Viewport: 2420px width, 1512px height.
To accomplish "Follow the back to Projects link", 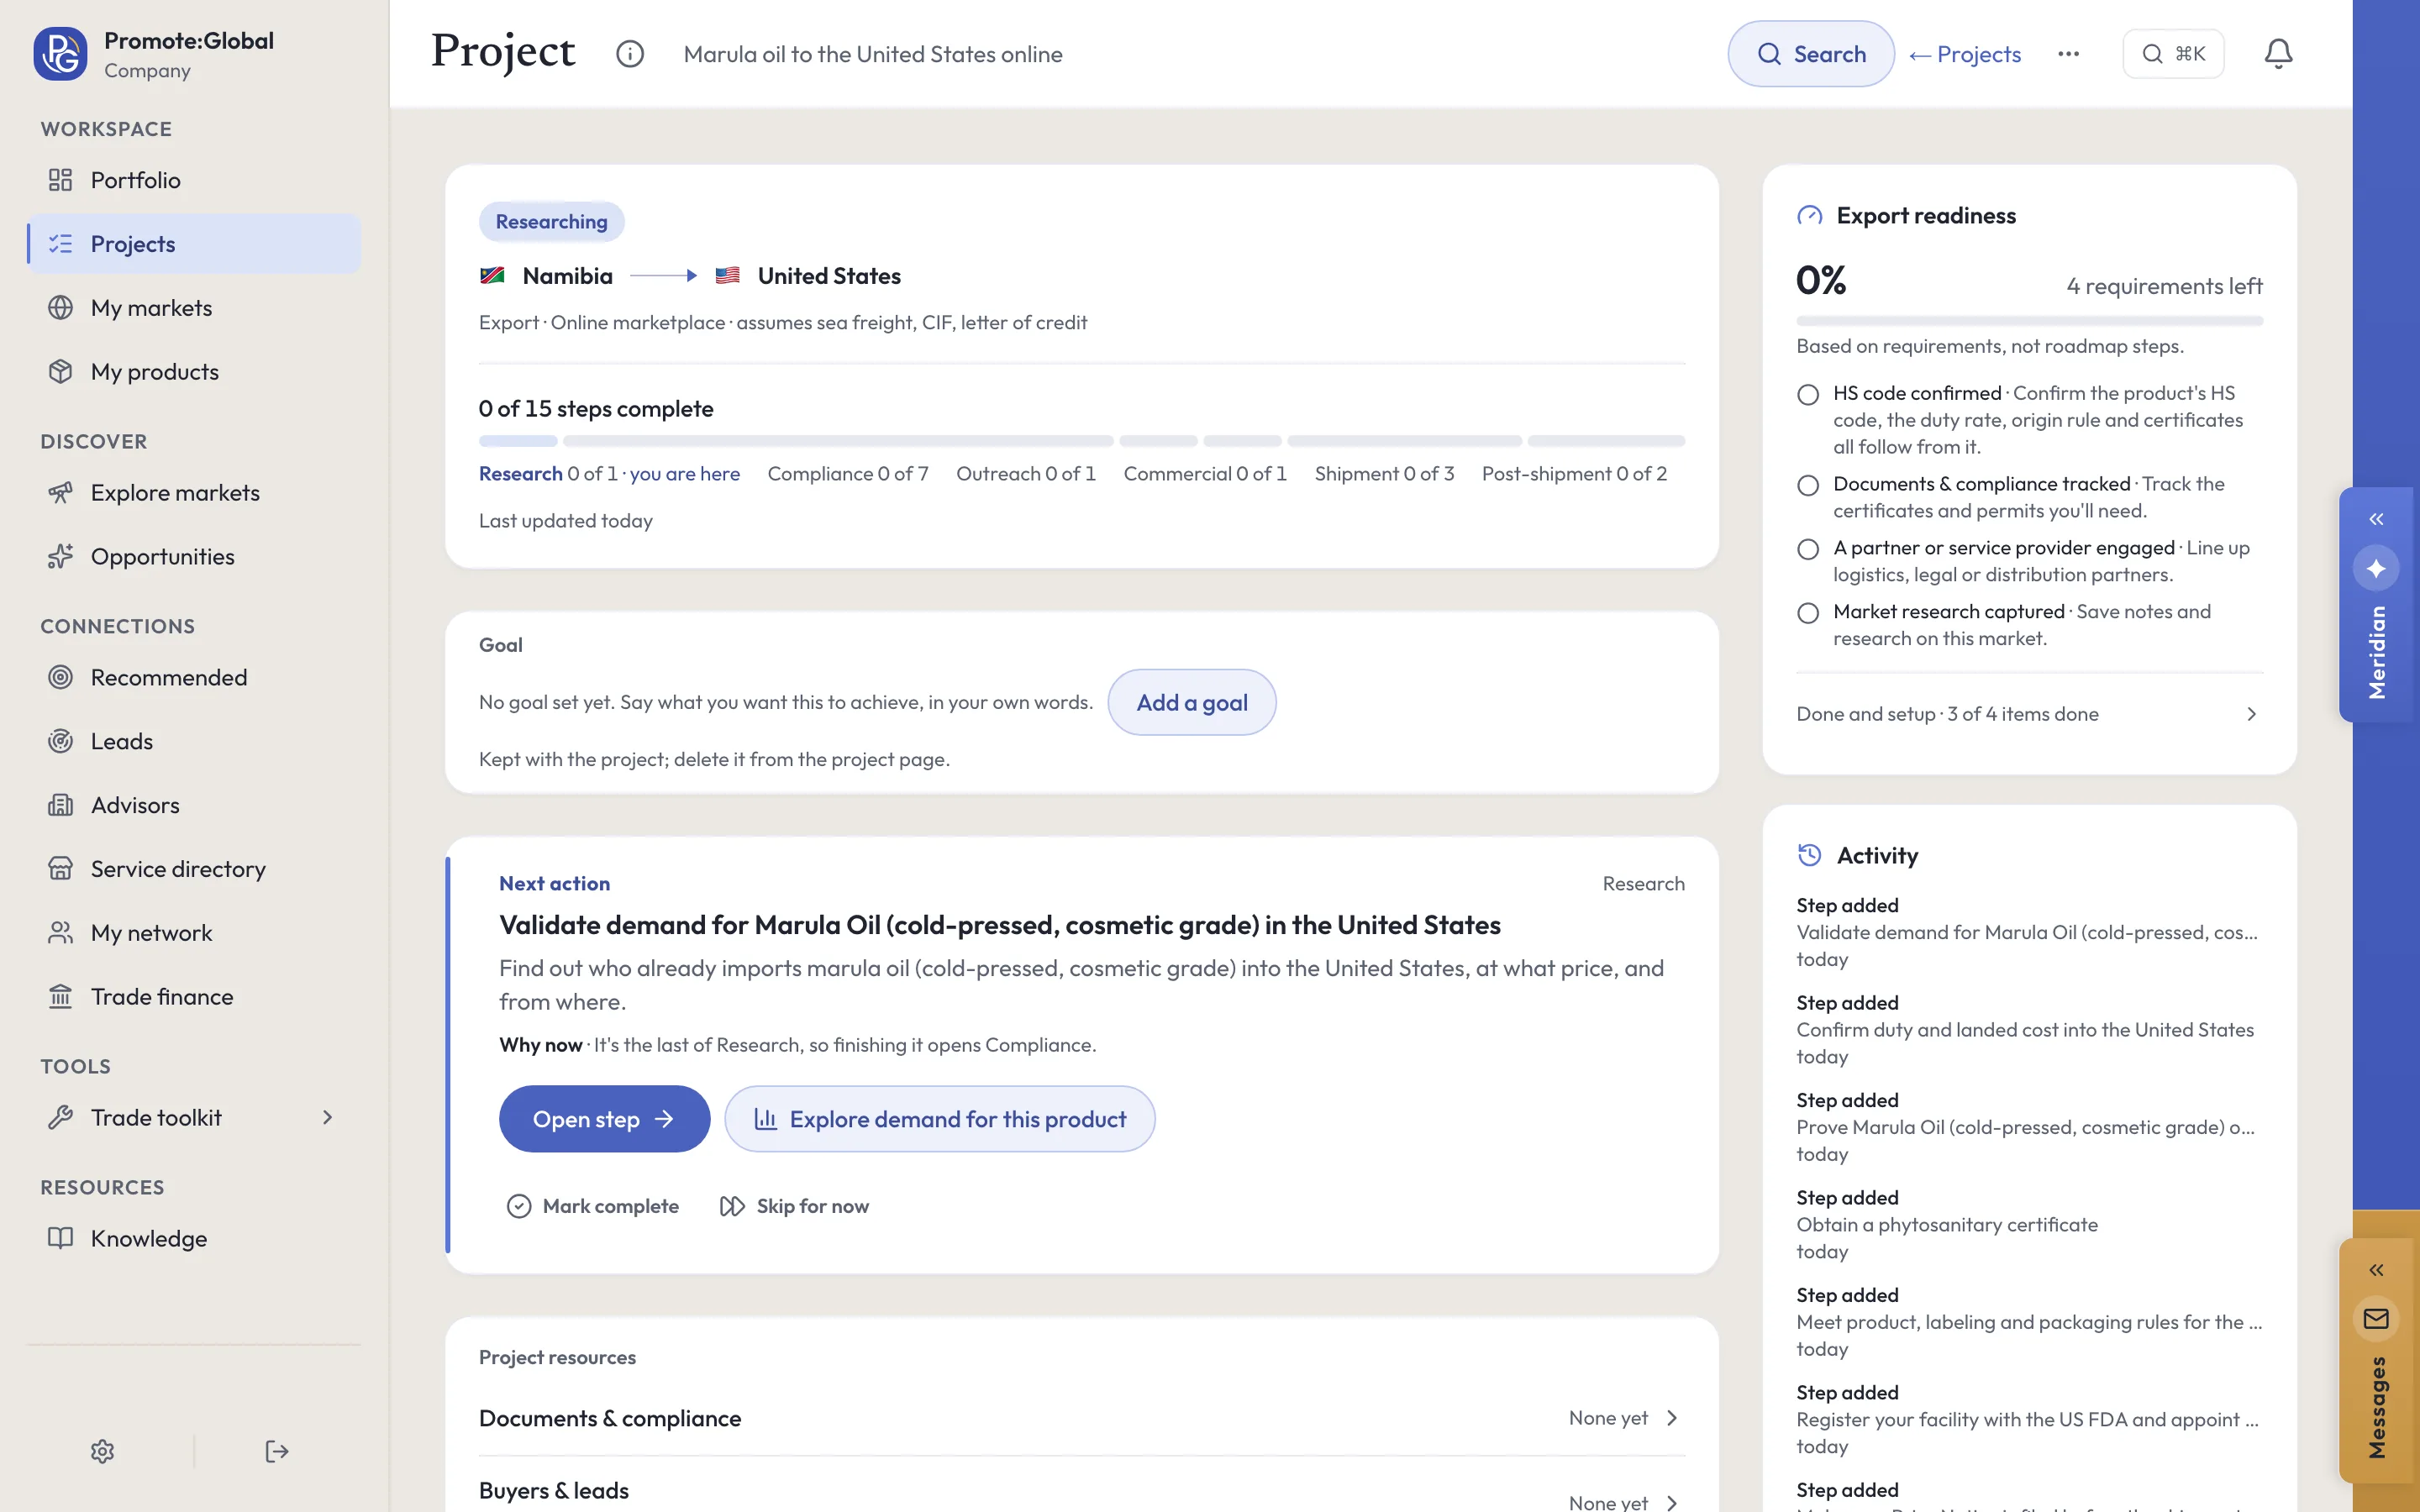I will (1965, 54).
